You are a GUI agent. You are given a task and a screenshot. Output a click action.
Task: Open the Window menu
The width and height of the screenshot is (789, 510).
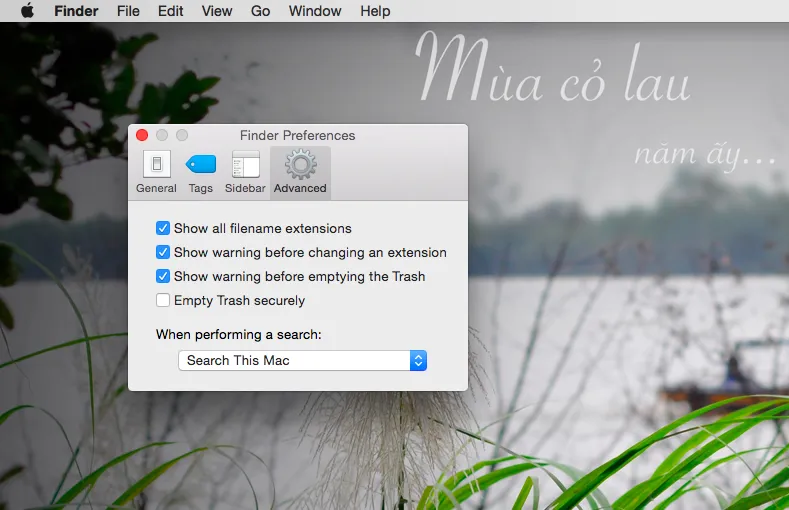point(313,11)
